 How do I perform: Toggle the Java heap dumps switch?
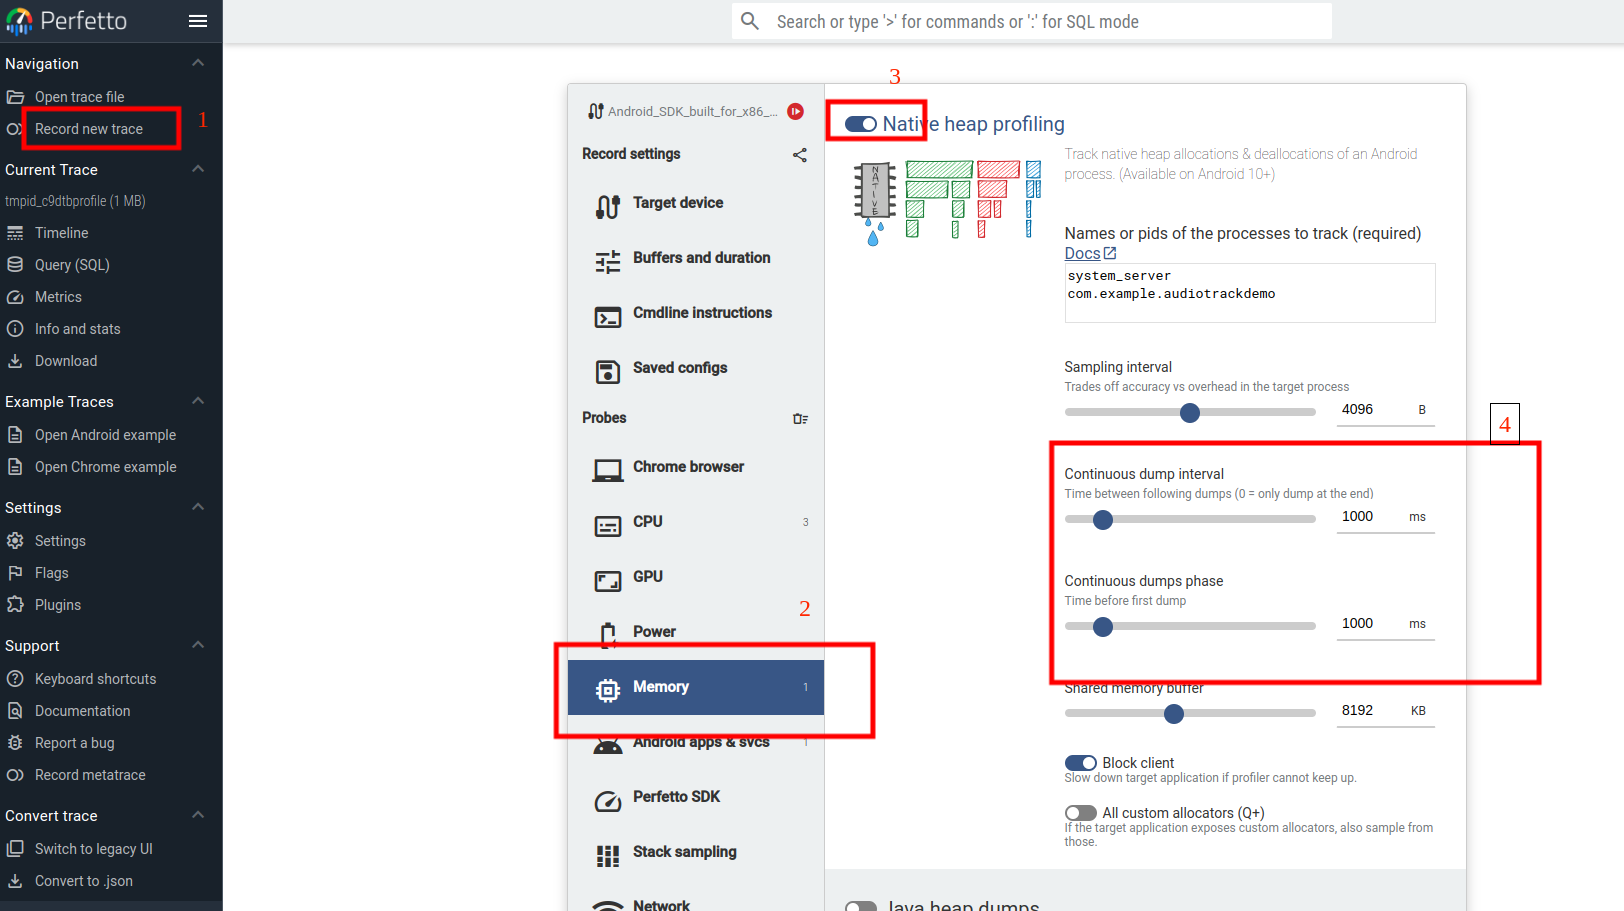click(x=861, y=906)
